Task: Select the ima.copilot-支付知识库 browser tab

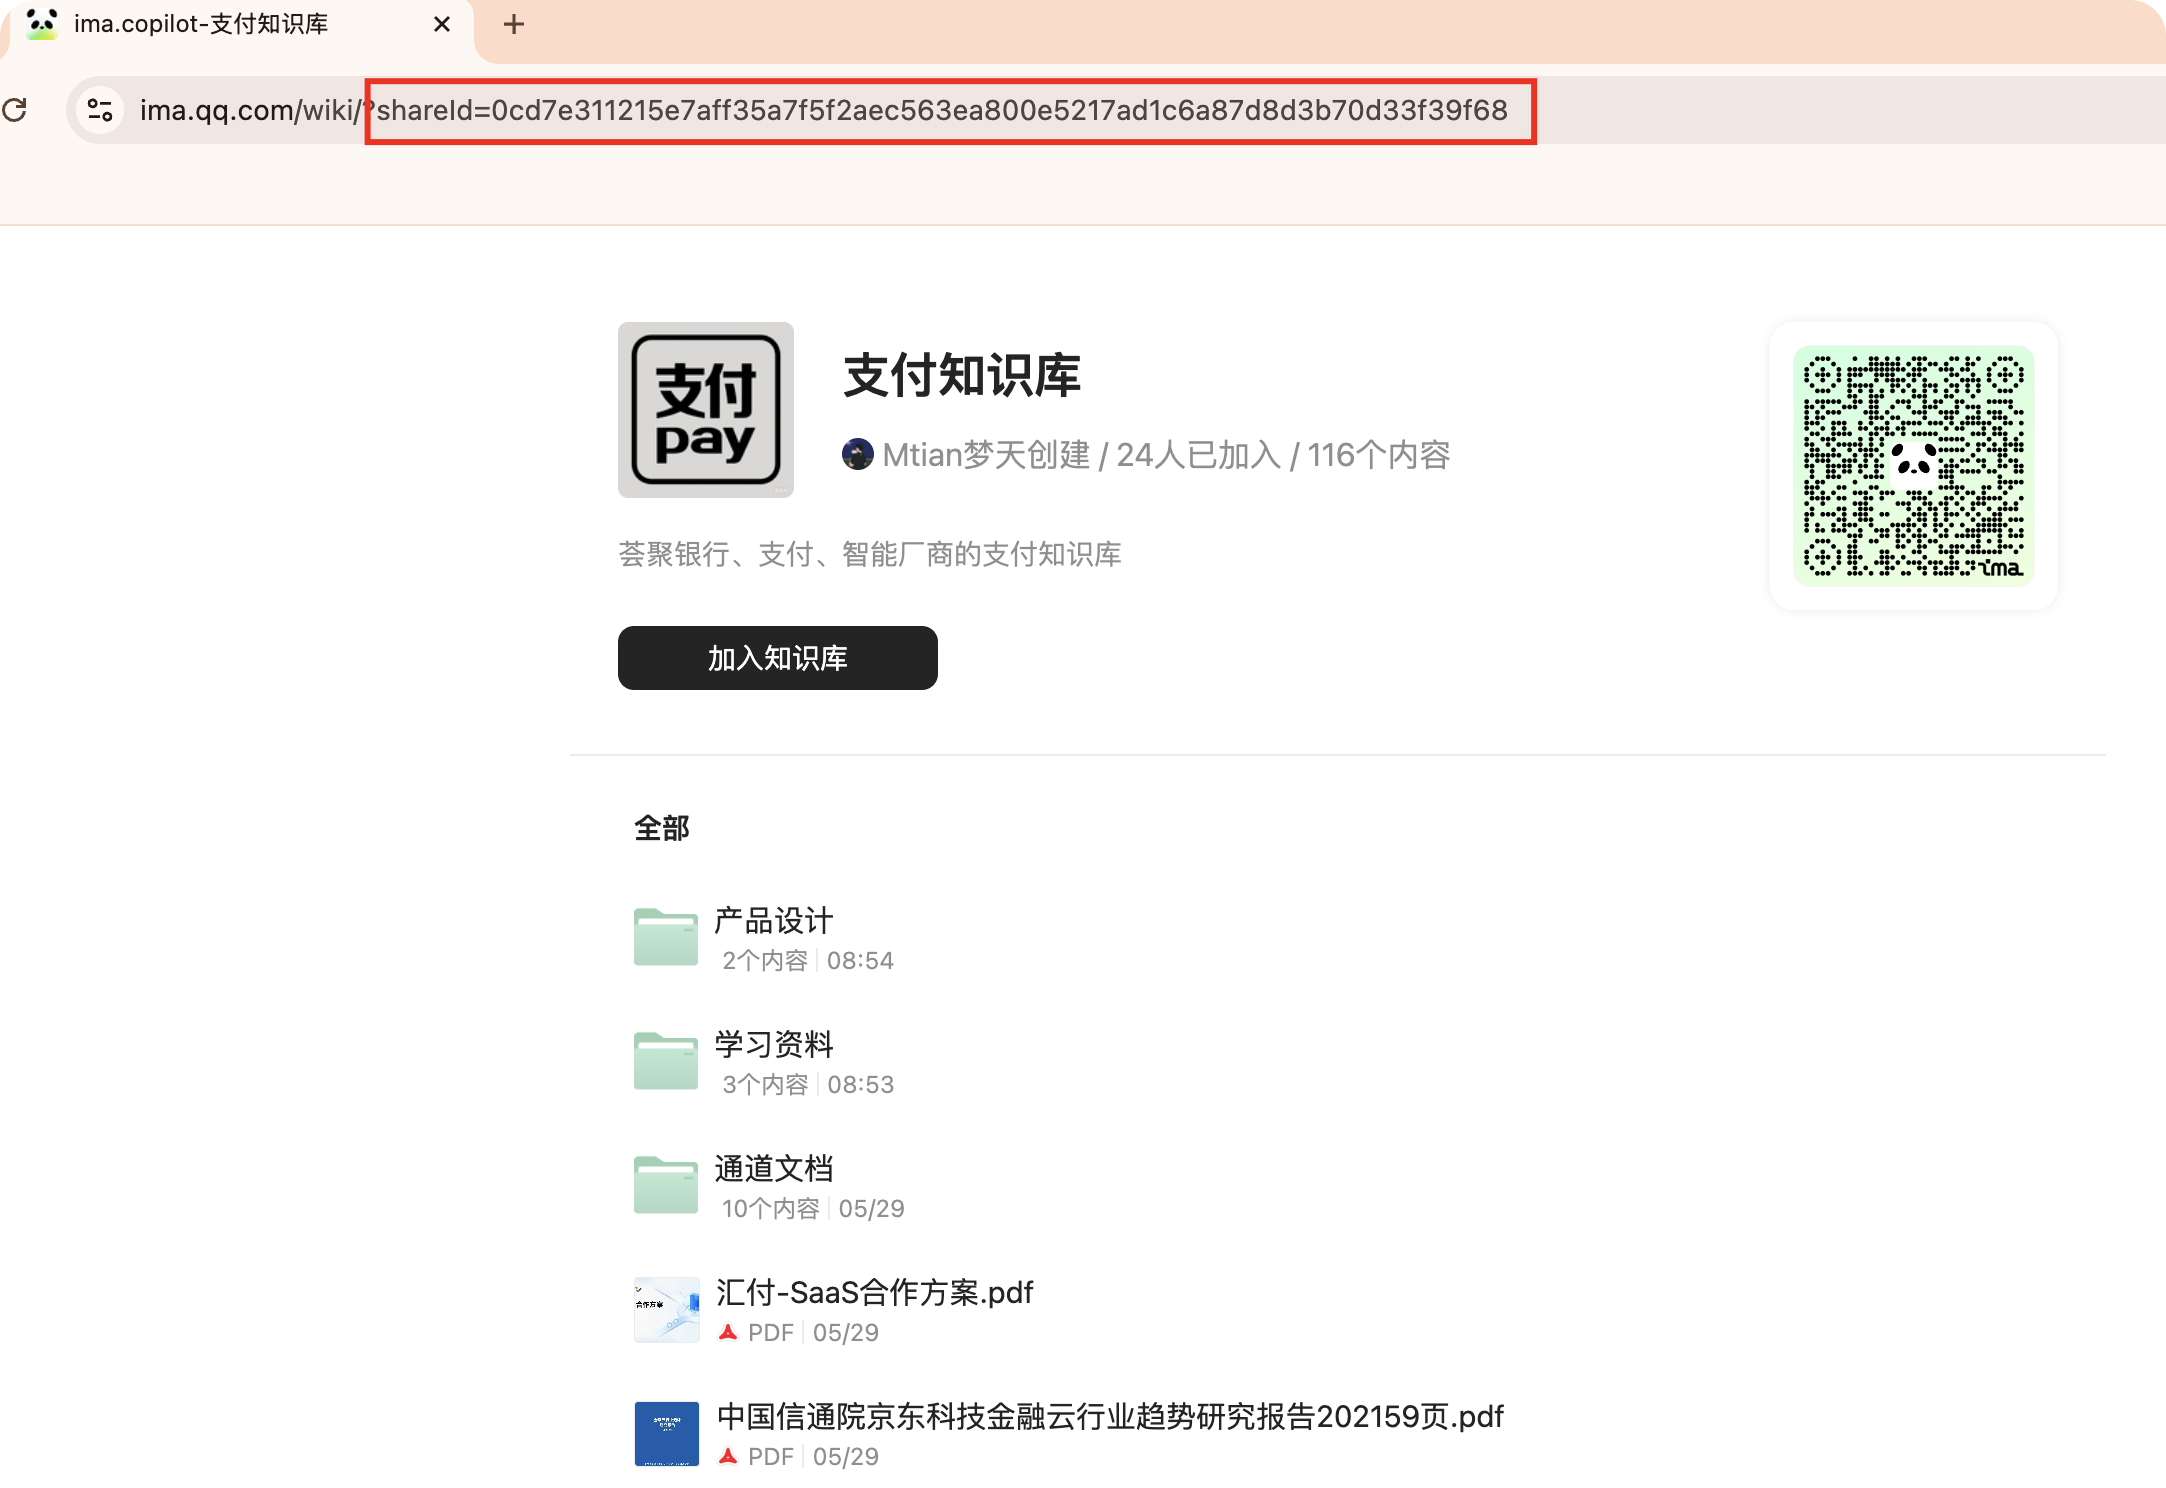Action: click(x=200, y=24)
